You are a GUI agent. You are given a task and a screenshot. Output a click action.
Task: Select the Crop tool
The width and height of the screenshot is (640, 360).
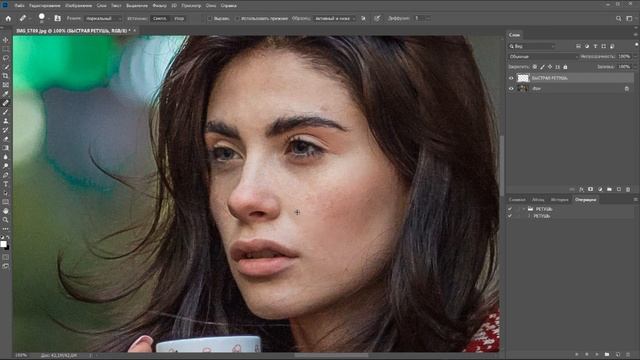tap(5, 76)
